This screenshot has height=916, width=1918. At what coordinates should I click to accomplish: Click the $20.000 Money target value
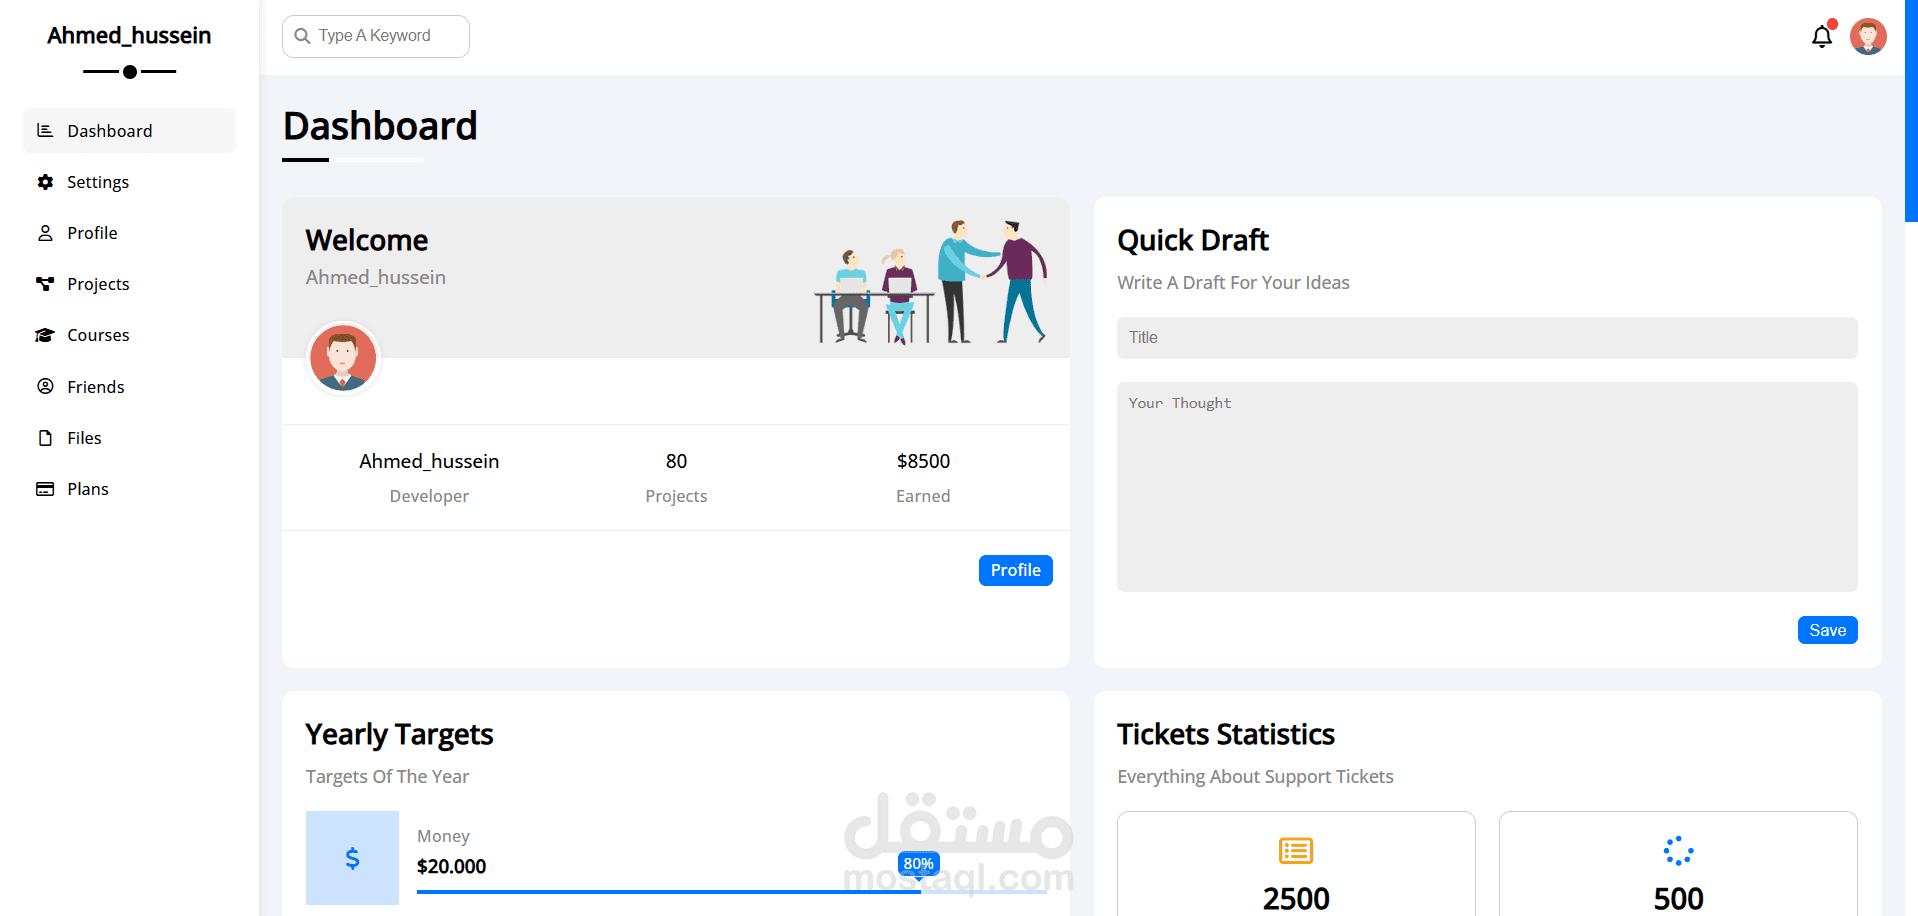(x=452, y=866)
